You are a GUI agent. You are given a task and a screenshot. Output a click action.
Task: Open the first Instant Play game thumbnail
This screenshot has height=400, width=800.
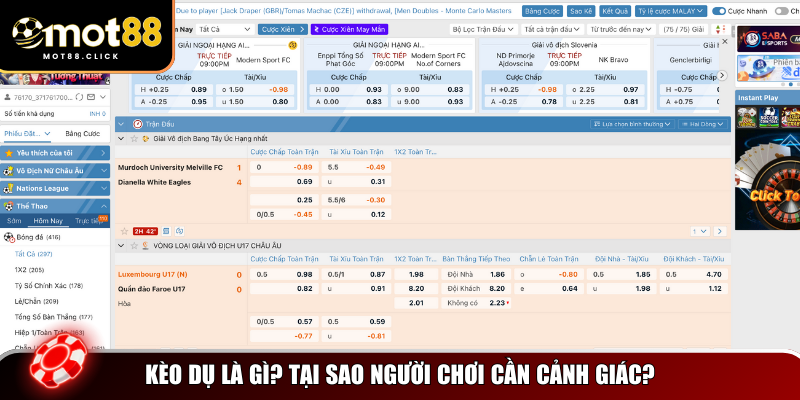[x=746, y=117]
